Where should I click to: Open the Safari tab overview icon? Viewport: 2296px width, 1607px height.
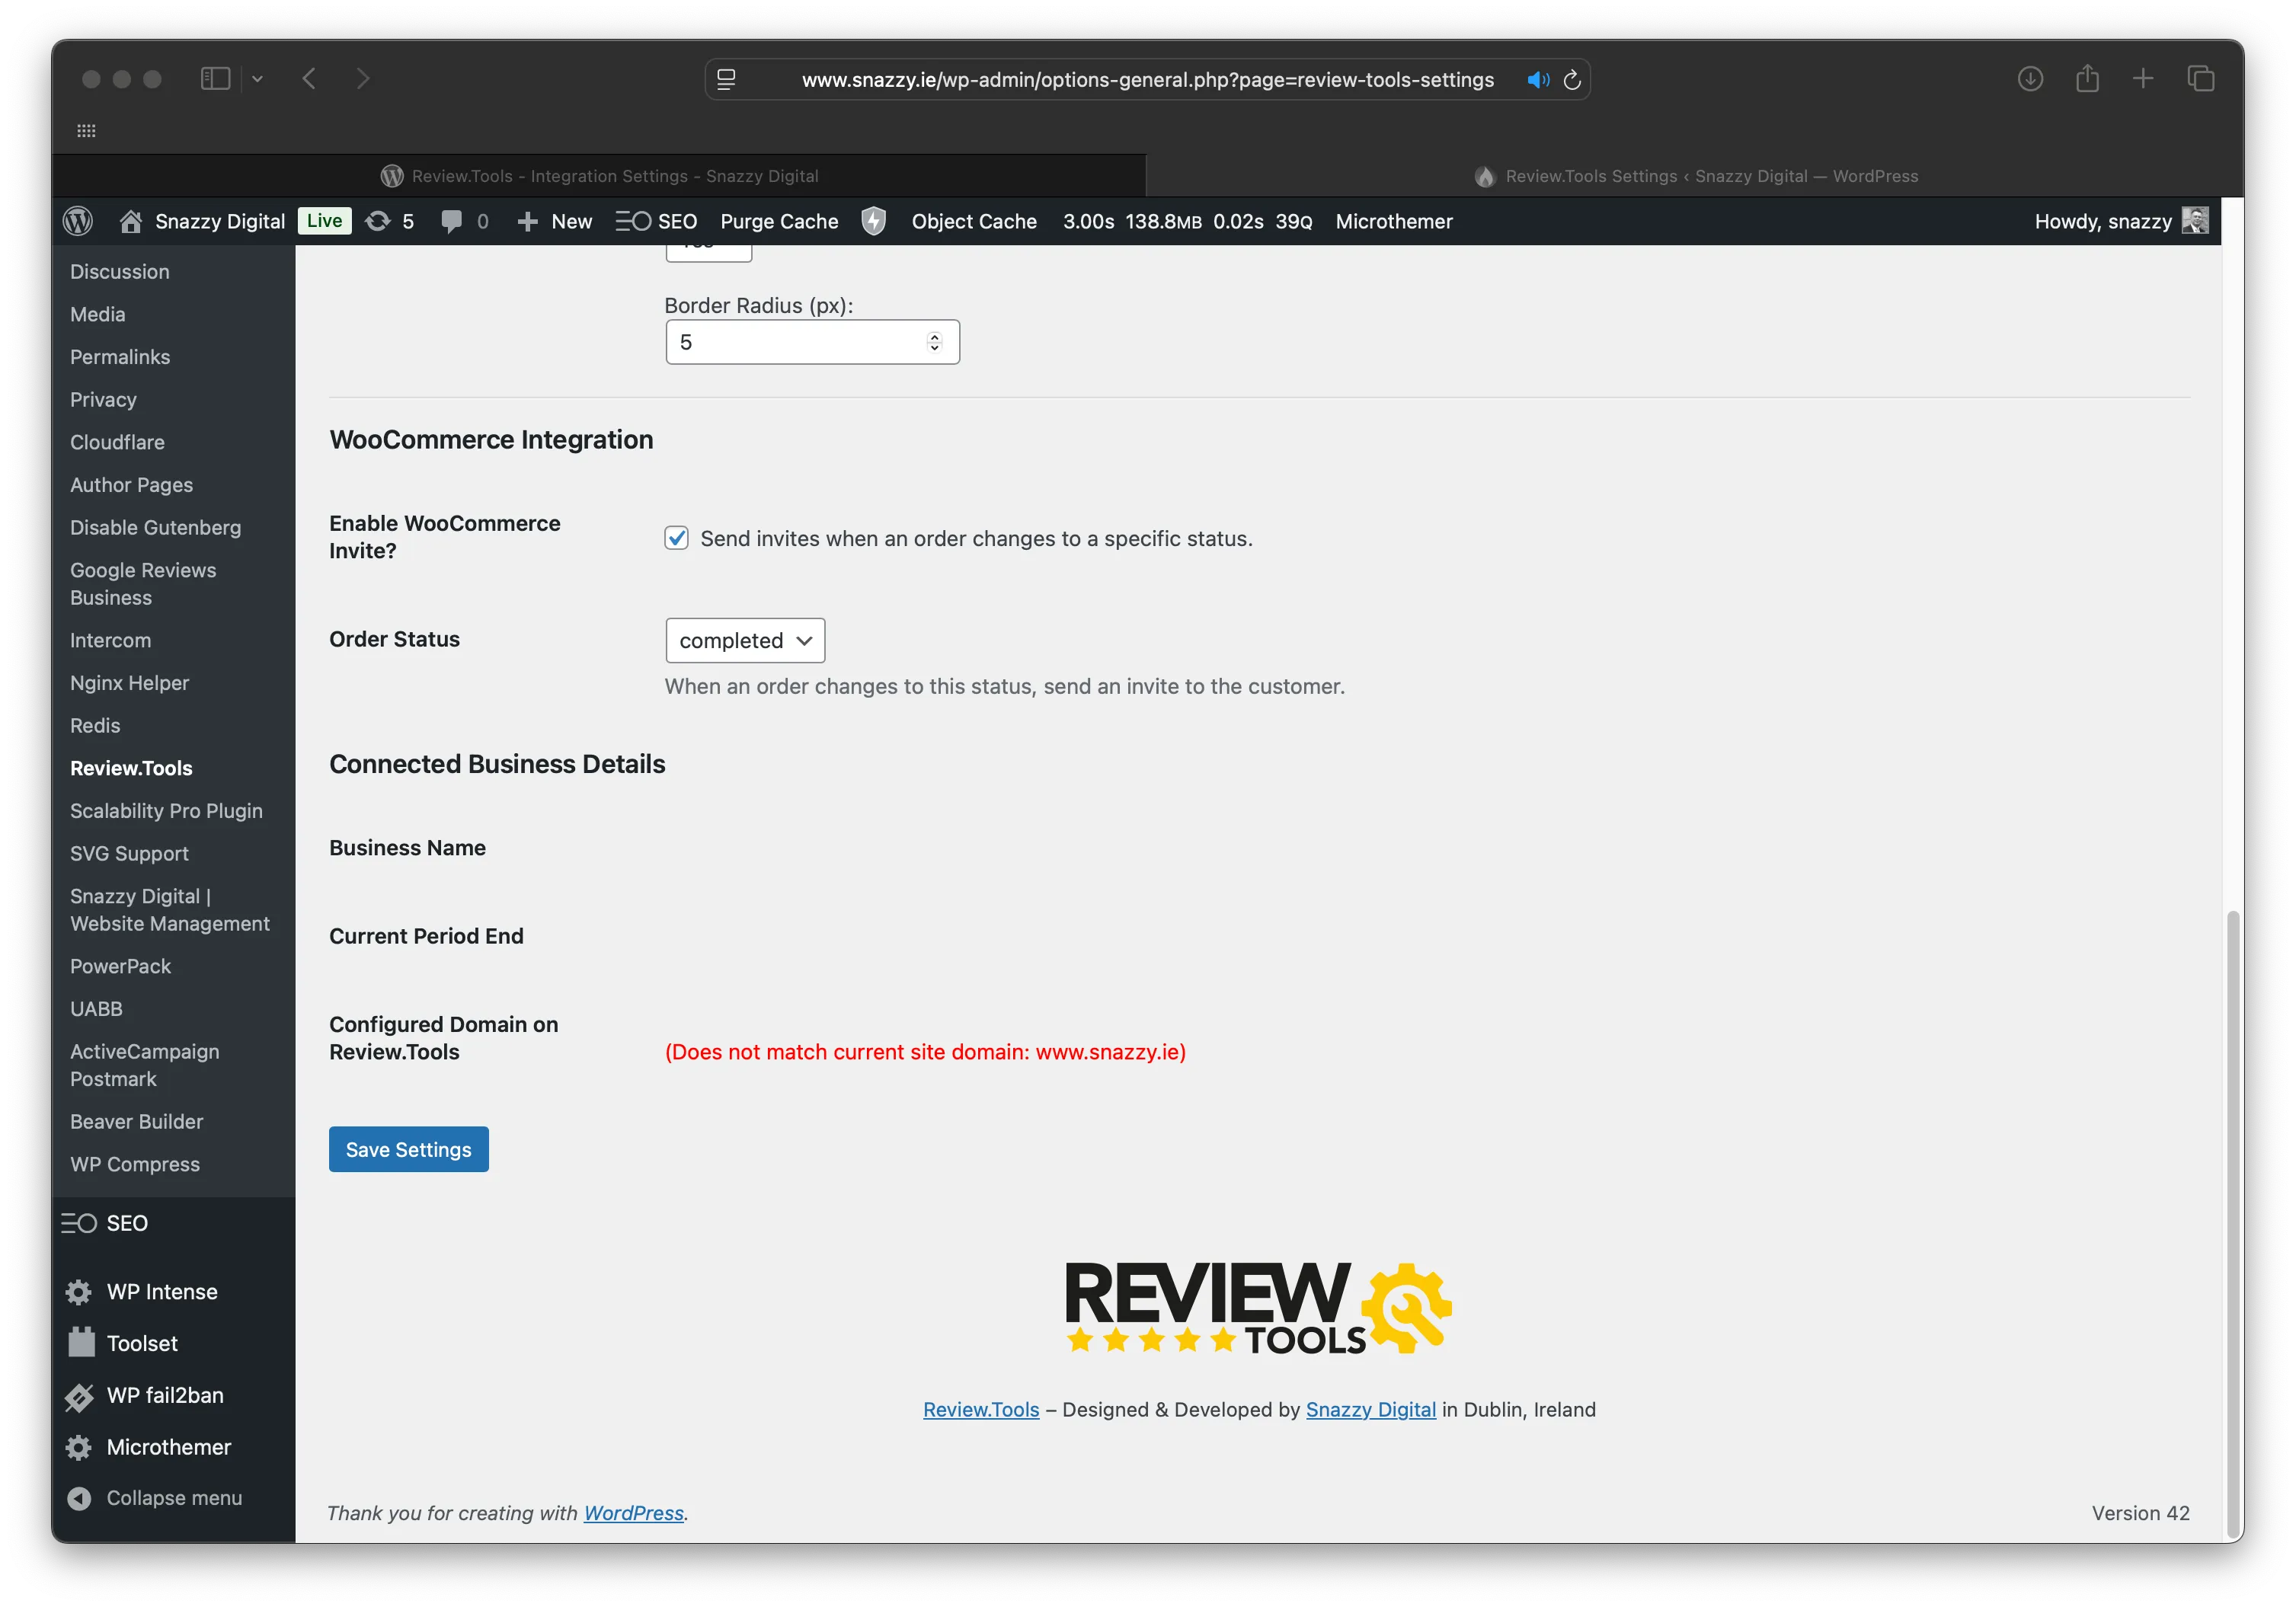tap(2201, 78)
